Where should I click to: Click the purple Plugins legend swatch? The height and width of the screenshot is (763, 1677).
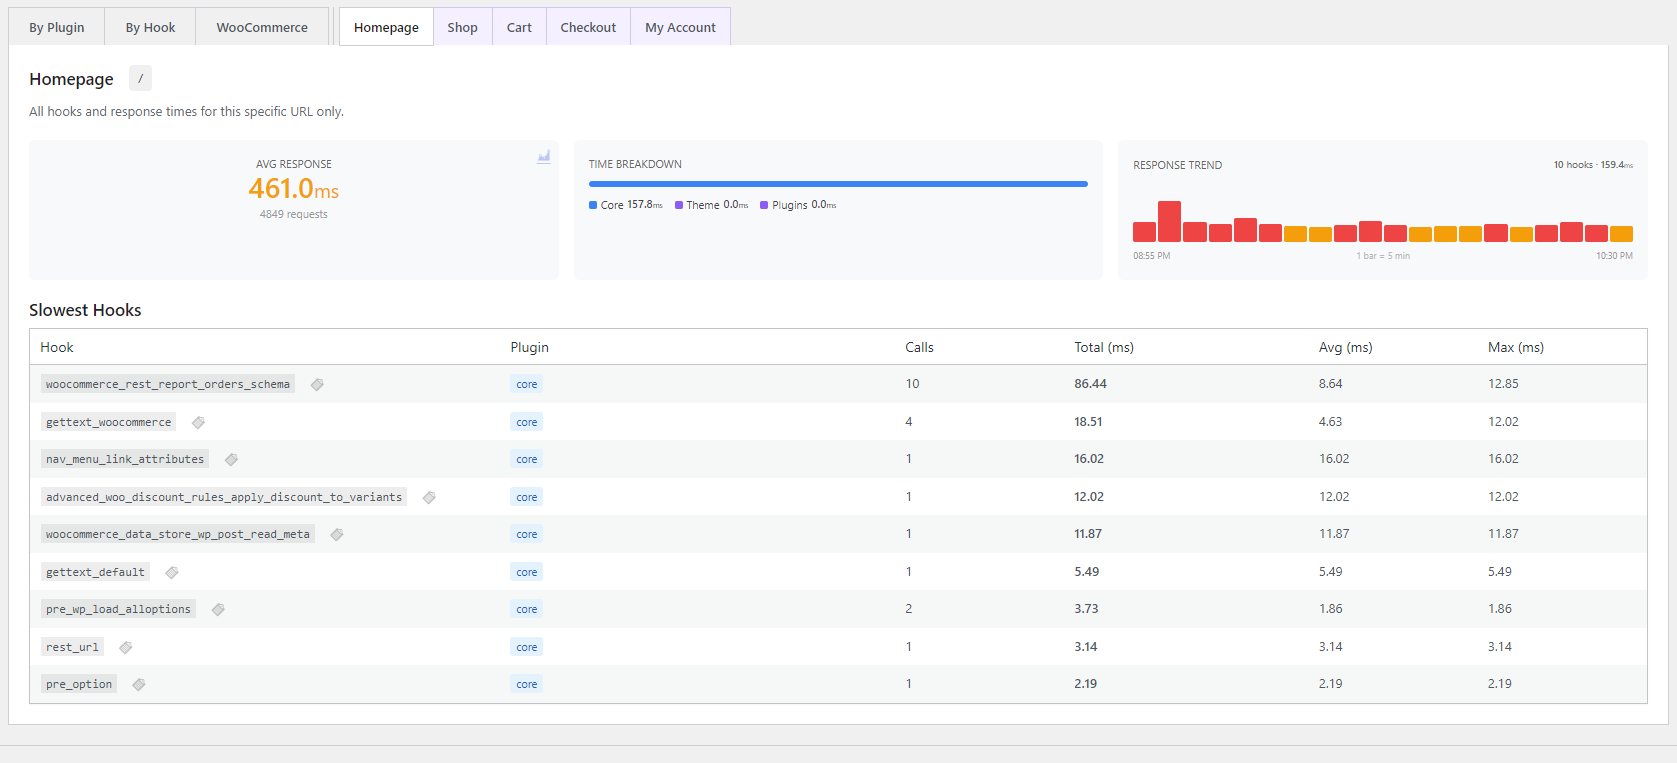click(x=764, y=205)
